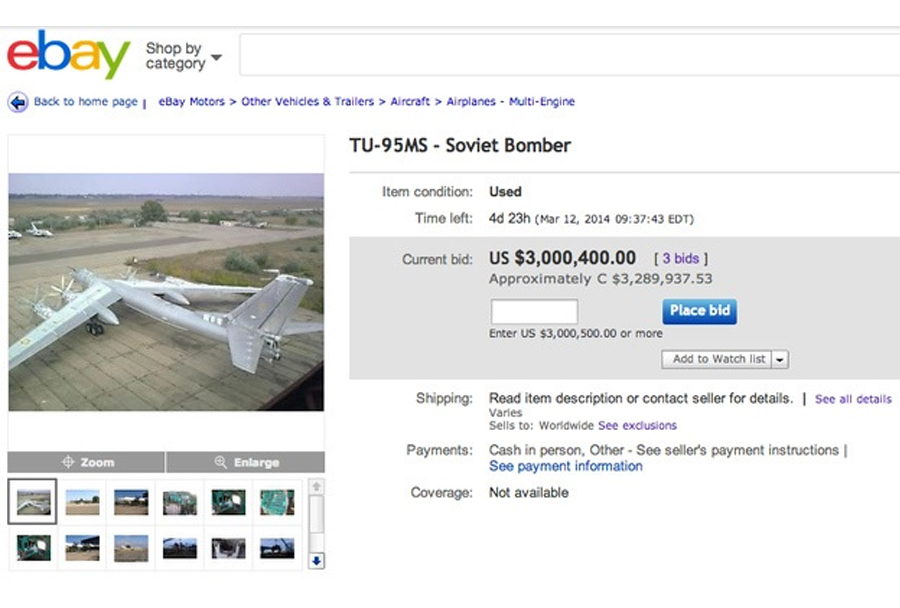Click See payment information link
Image resolution: width=900 pixels, height=608 pixels.
click(x=565, y=467)
